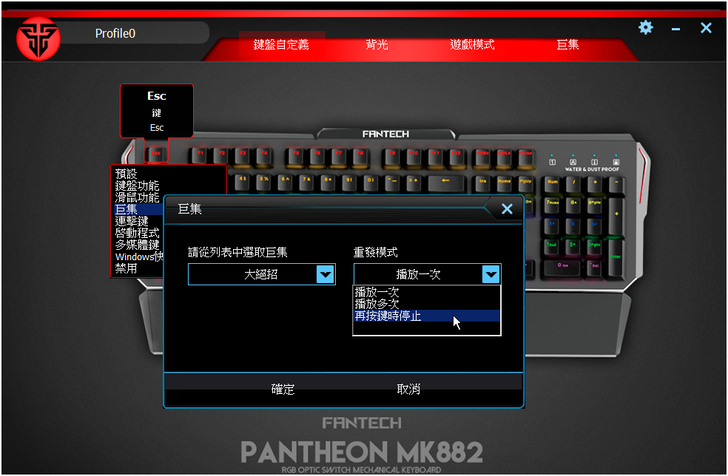Cancel with the 取消 button
Viewport: 728px width, 476px height.
pyautogui.click(x=409, y=389)
